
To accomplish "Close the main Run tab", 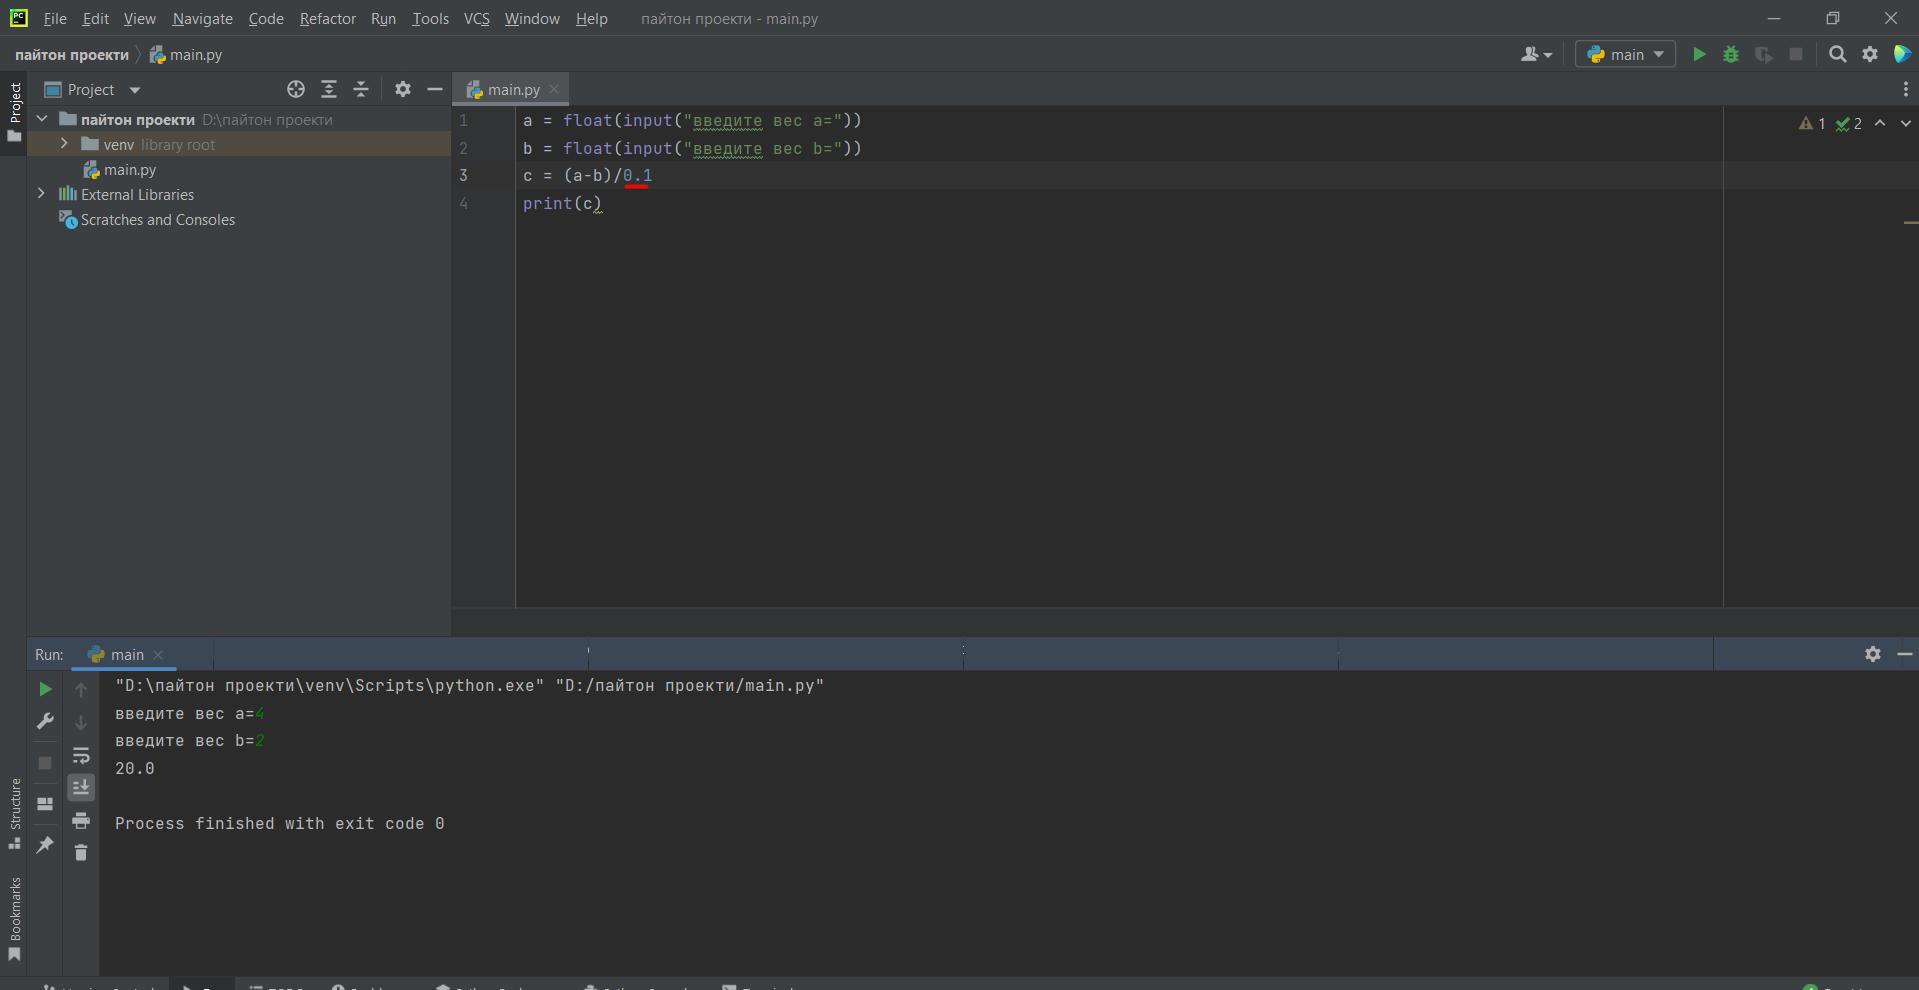I will 158,655.
